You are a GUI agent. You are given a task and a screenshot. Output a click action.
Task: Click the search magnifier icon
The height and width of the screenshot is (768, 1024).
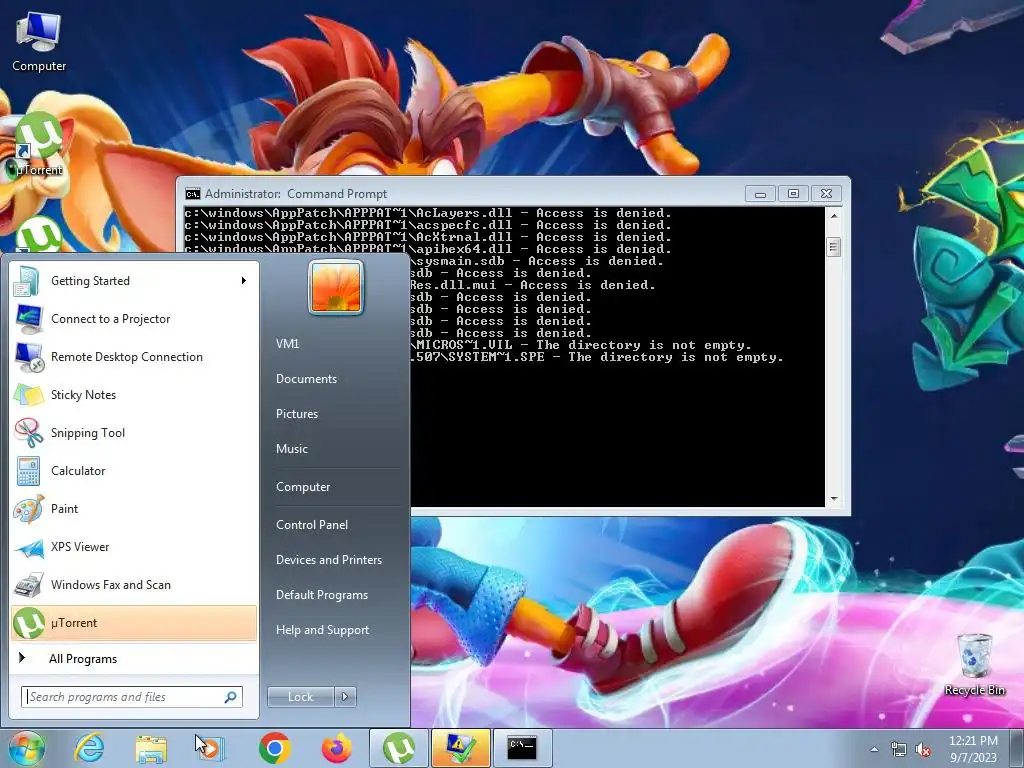pos(231,697)
